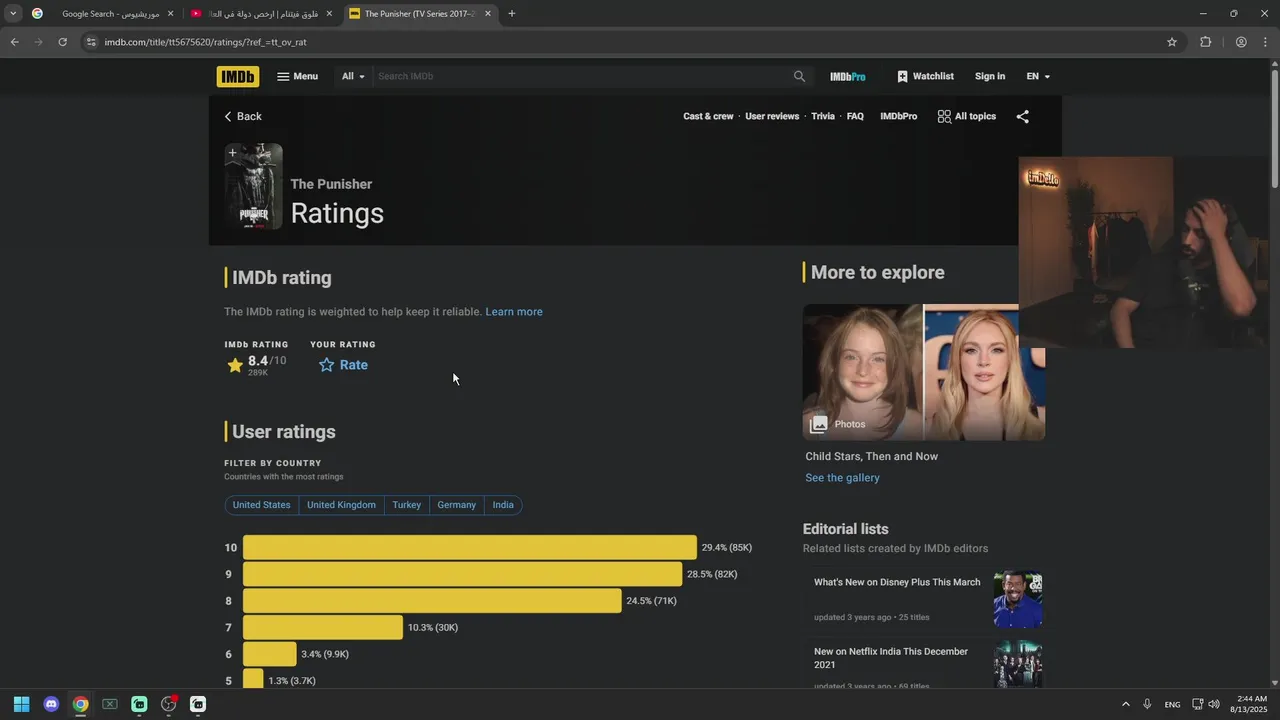
Task: View site information icon in address bar
Action: tap(91, 42)
